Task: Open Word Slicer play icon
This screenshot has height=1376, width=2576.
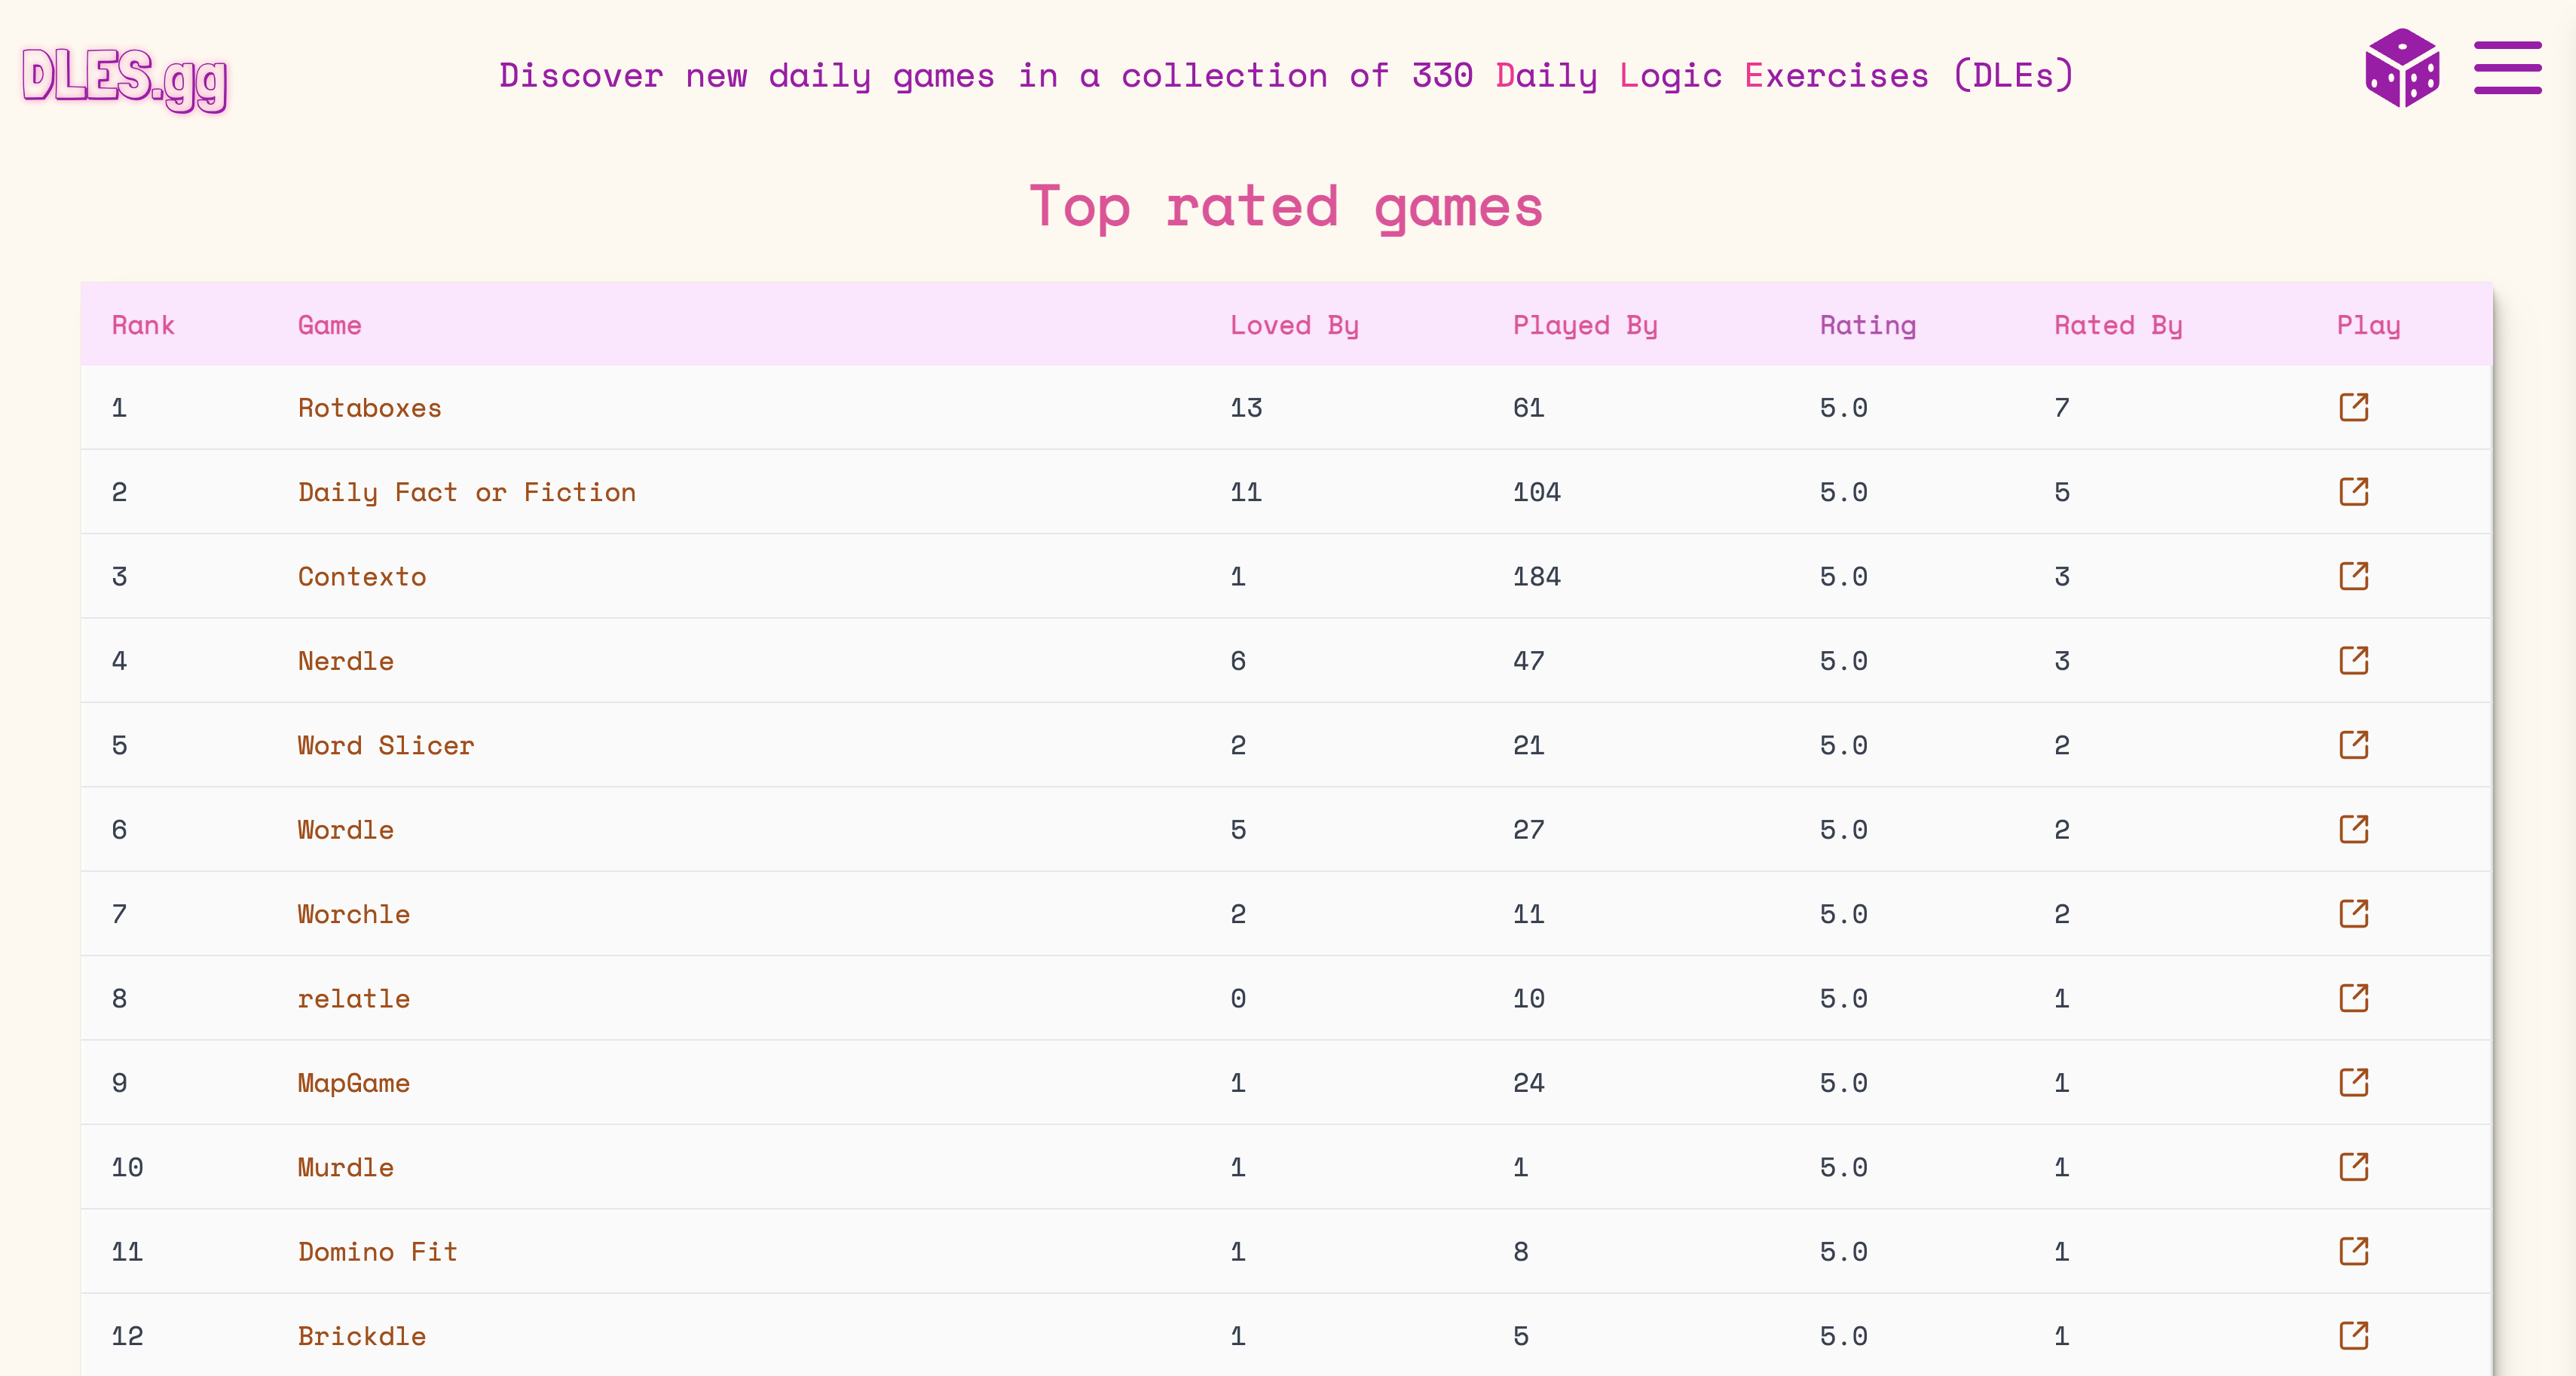Action: 2354,744
